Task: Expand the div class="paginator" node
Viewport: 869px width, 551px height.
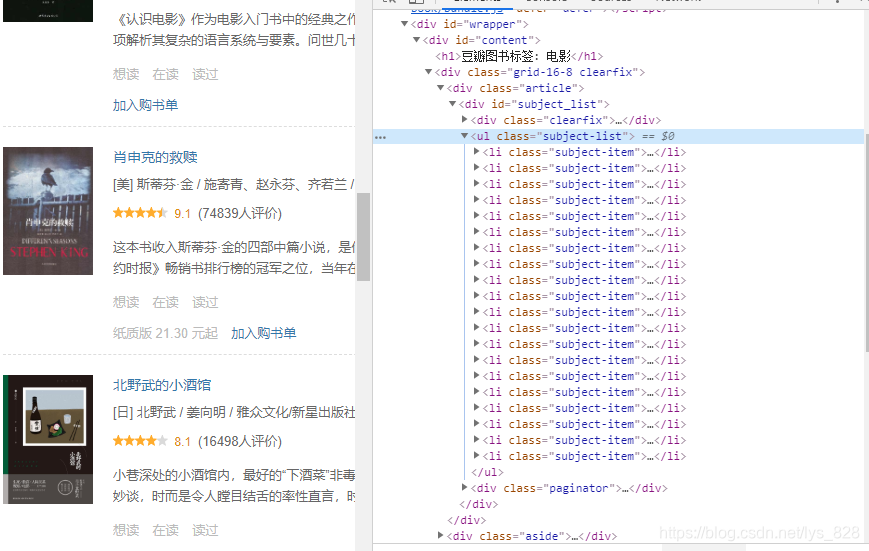Action: 464,488
